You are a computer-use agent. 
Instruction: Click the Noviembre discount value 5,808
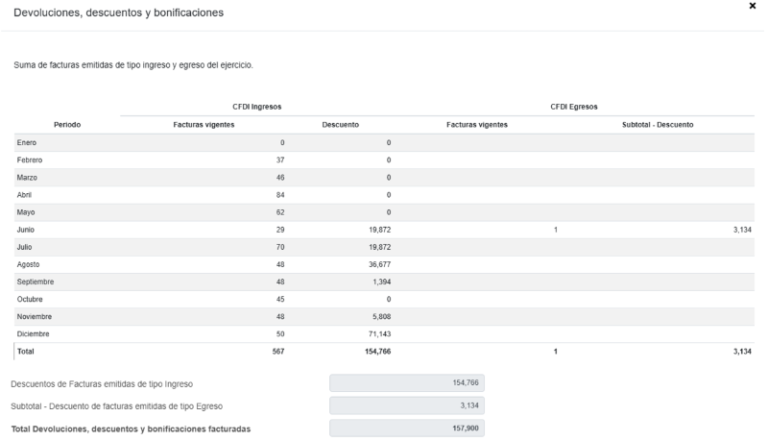click(382, 317)
